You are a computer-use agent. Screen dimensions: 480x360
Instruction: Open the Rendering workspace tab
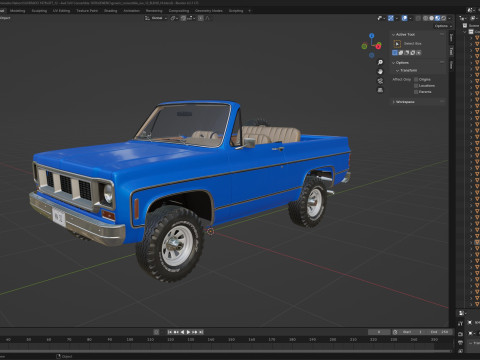pos(154,11)
